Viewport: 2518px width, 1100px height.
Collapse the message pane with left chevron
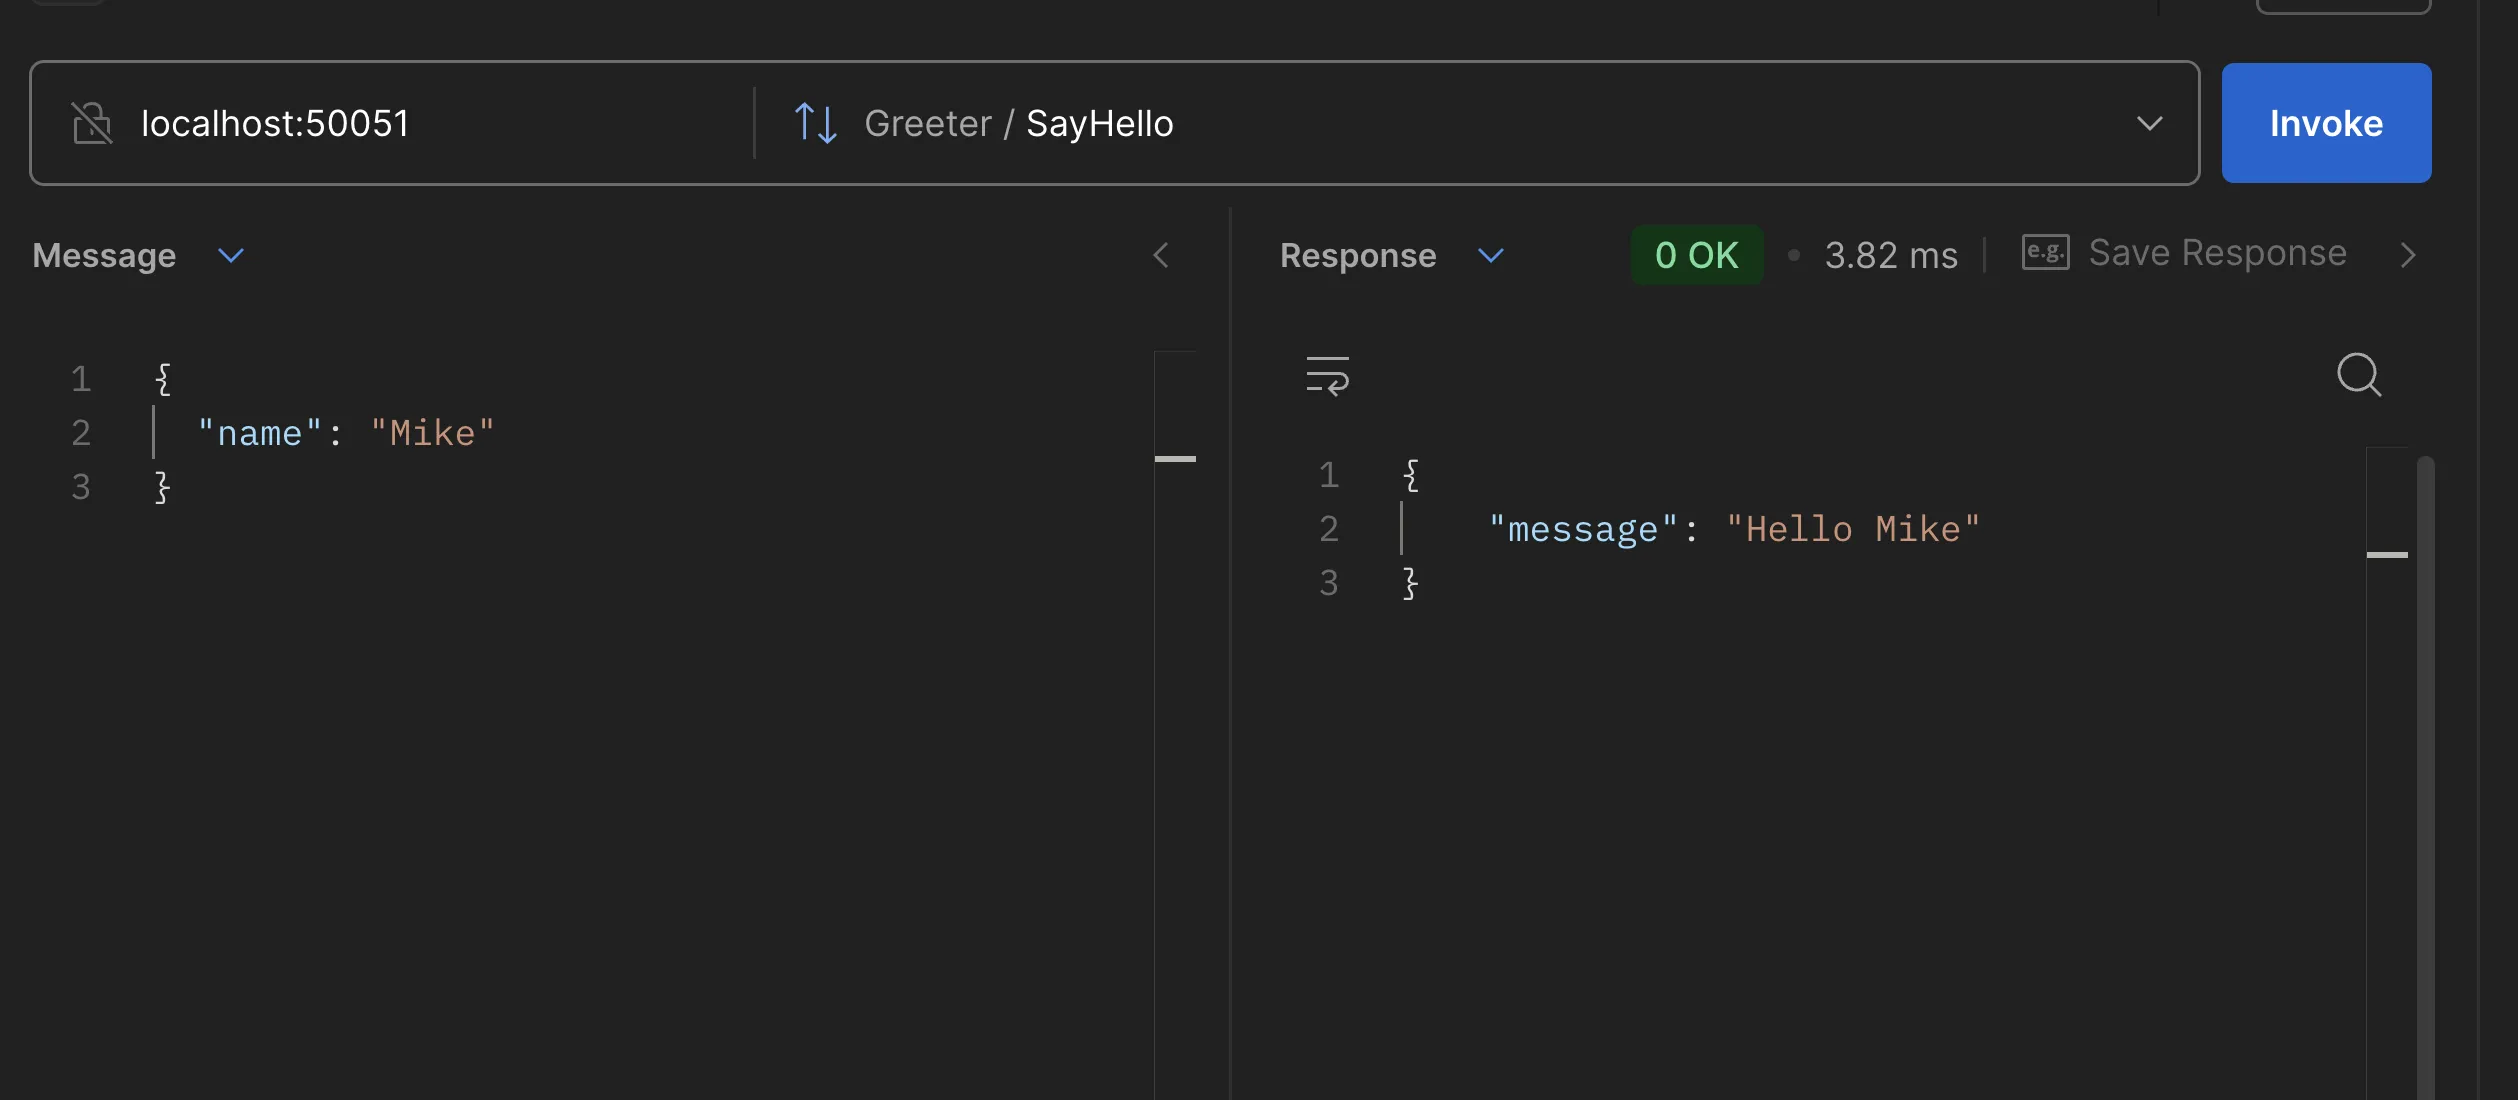tap(1160, 256)
